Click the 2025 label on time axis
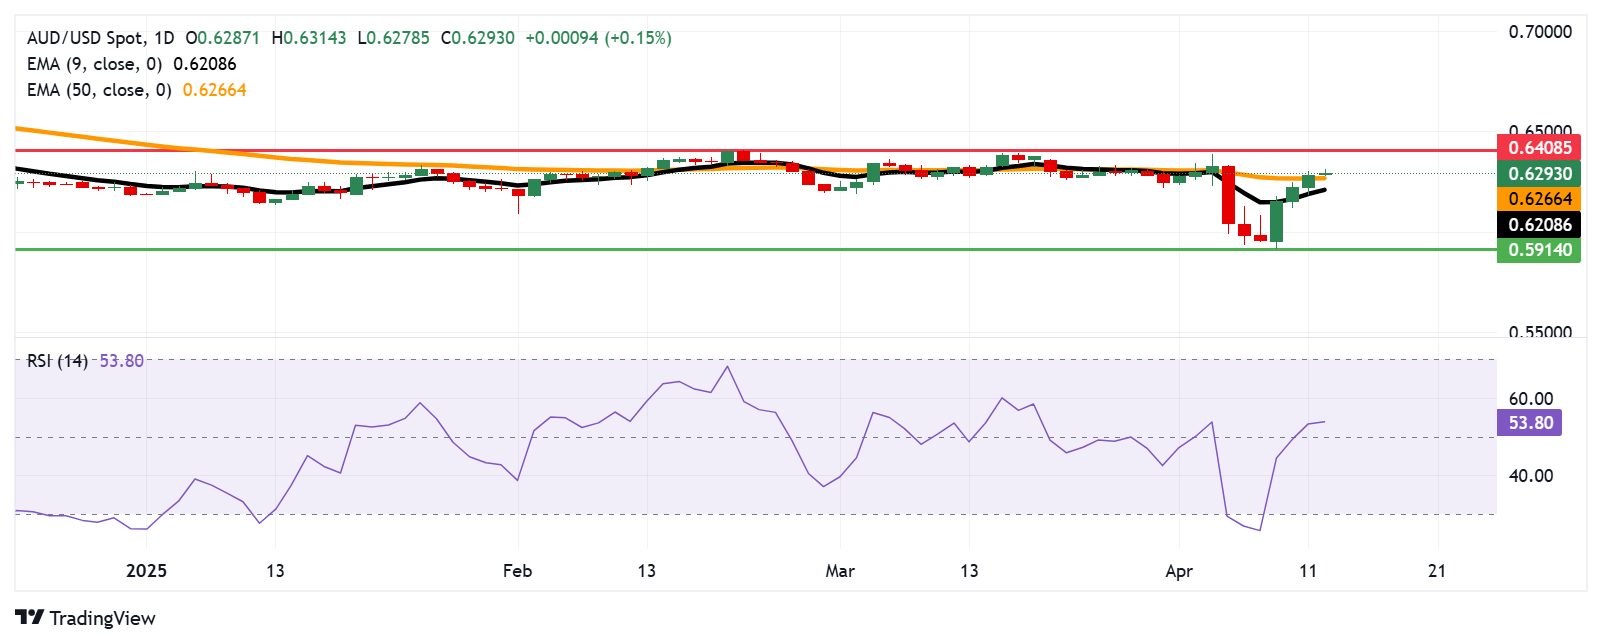 point(146,571)
